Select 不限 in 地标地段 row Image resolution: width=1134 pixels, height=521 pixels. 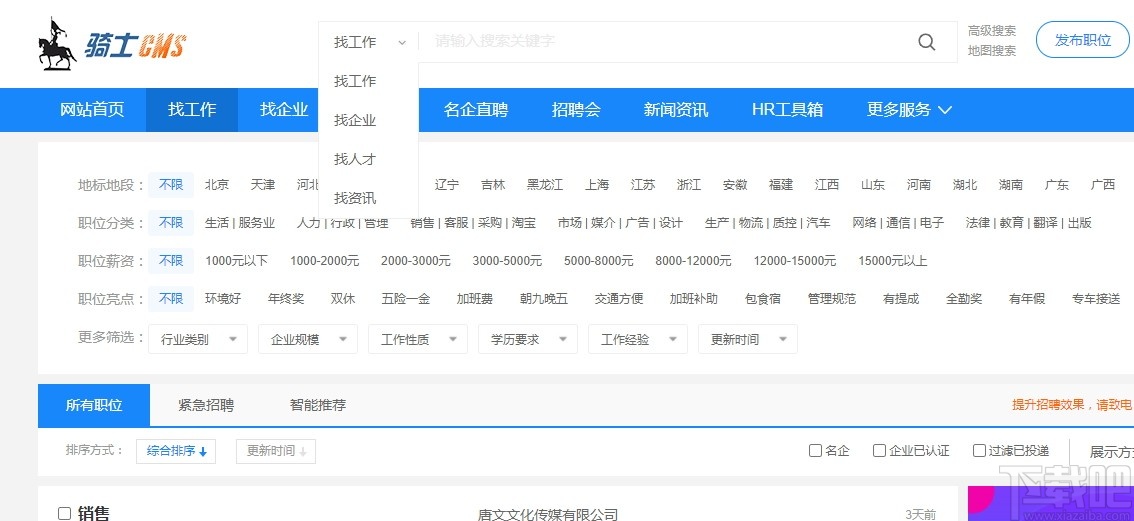[x=171, y=185]
